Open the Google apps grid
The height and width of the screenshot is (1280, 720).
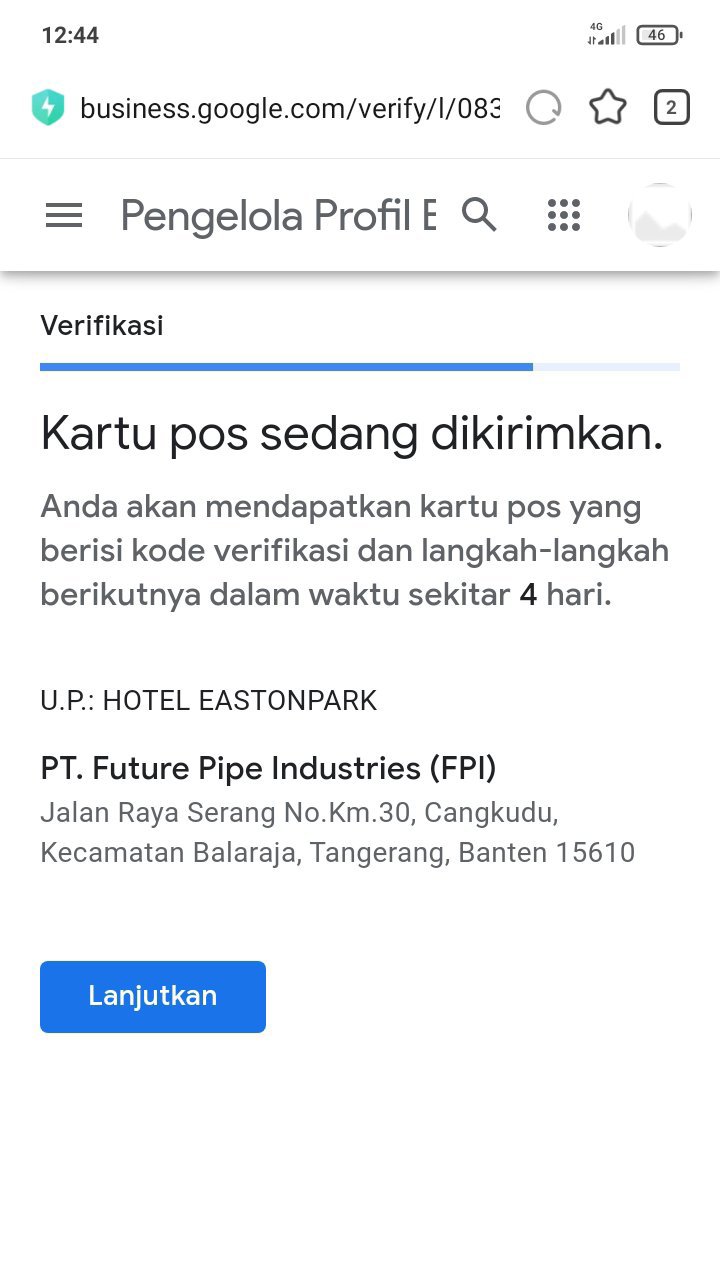(564, 215)
